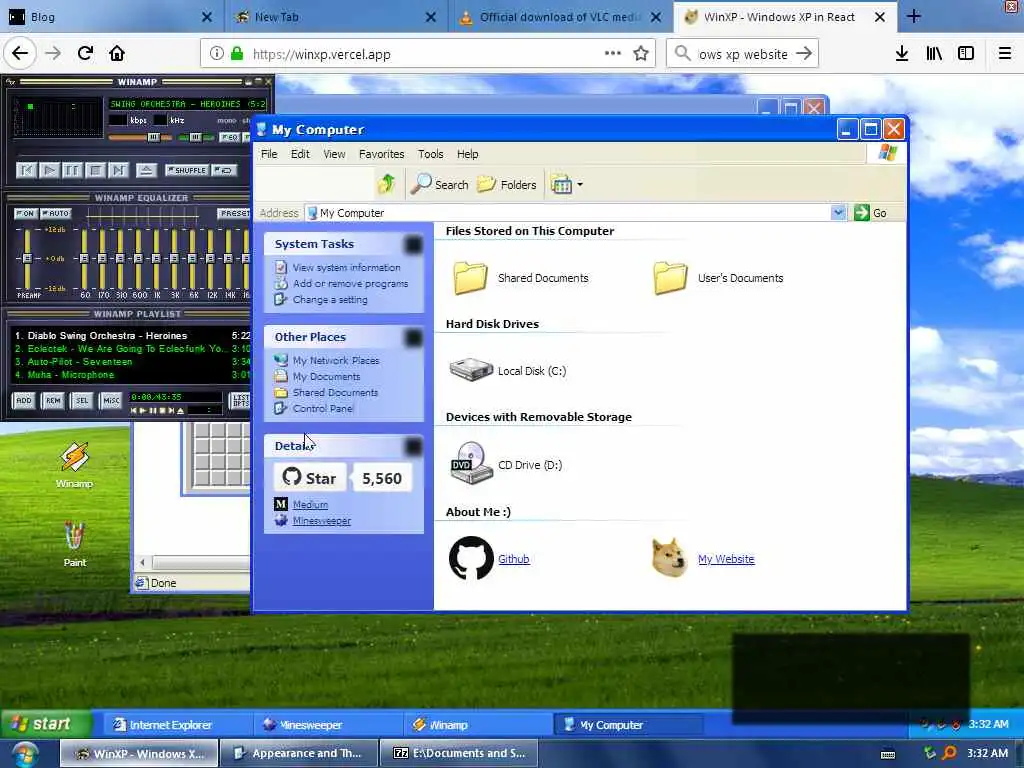Click equalizer PREAMP slider
The width and height of the screenshot is (1024, 768).
click(27, 258)
